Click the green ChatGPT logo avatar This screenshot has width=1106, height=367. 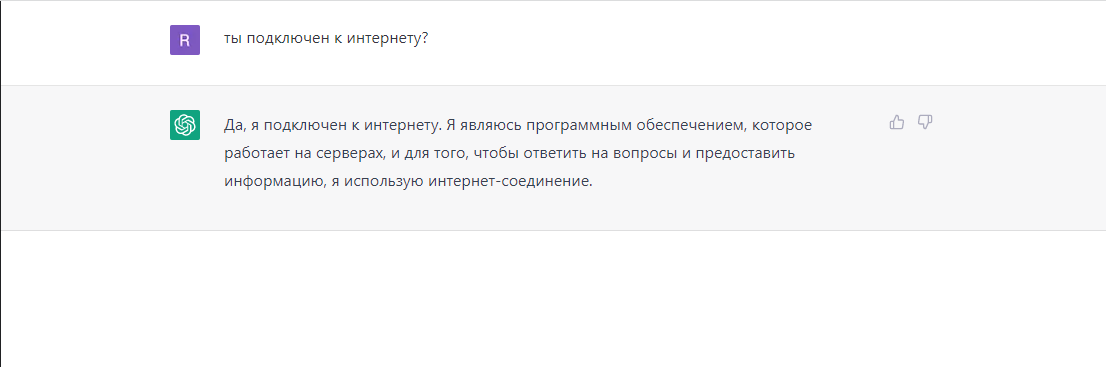(x=185, y=125)
